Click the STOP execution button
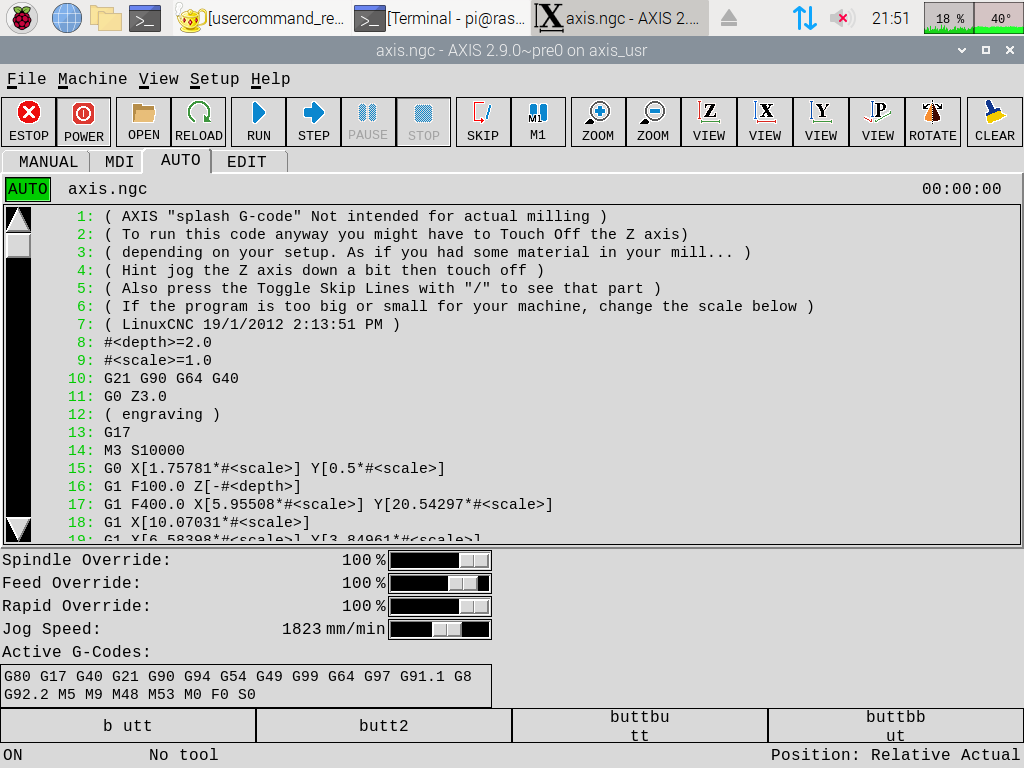Screen dimensions: 1024x768 click(423, 122)
